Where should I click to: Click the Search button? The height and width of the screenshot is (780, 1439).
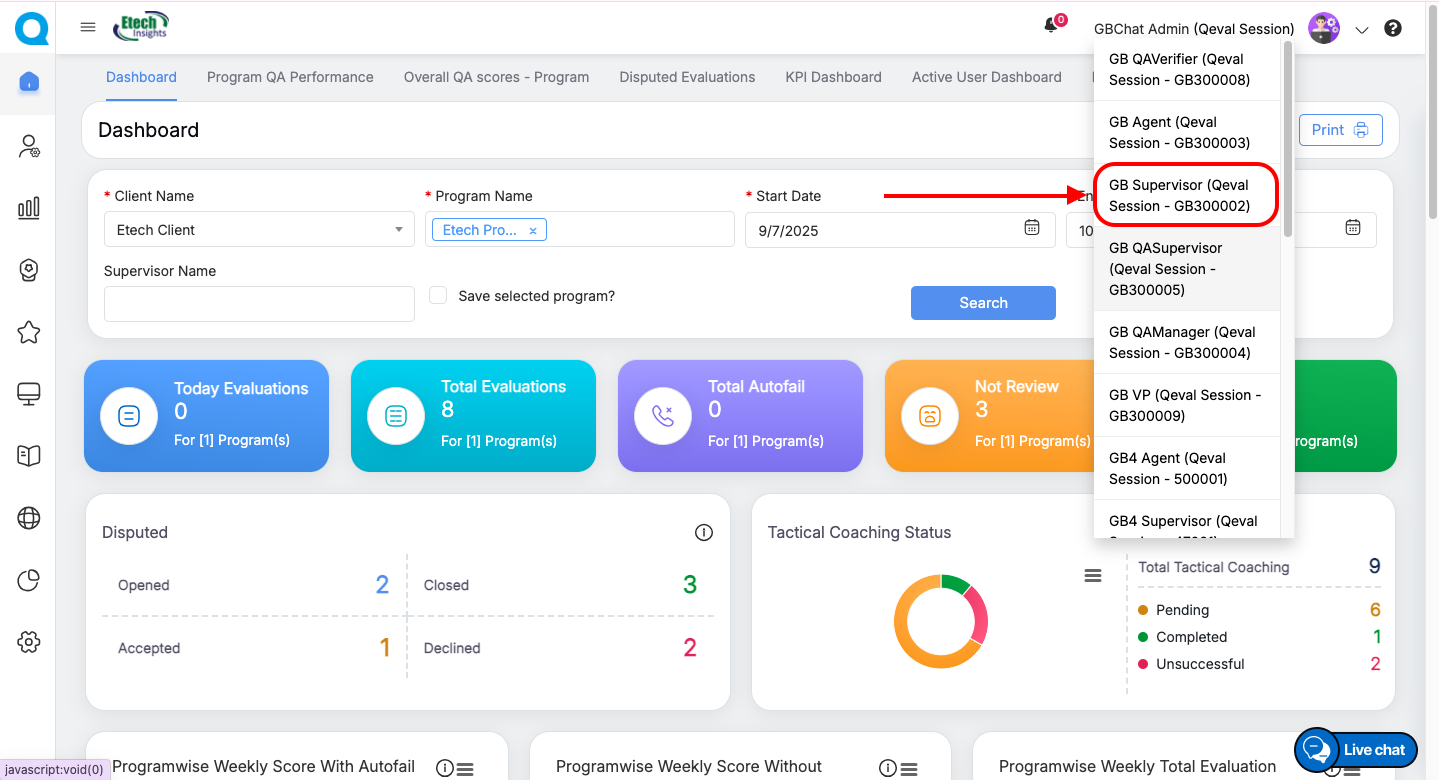tap(983, 303)
